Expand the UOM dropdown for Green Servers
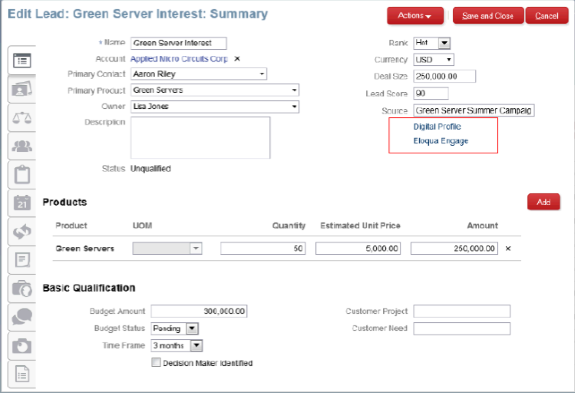The width and height of the screenshot is (575, 393). 196,248
